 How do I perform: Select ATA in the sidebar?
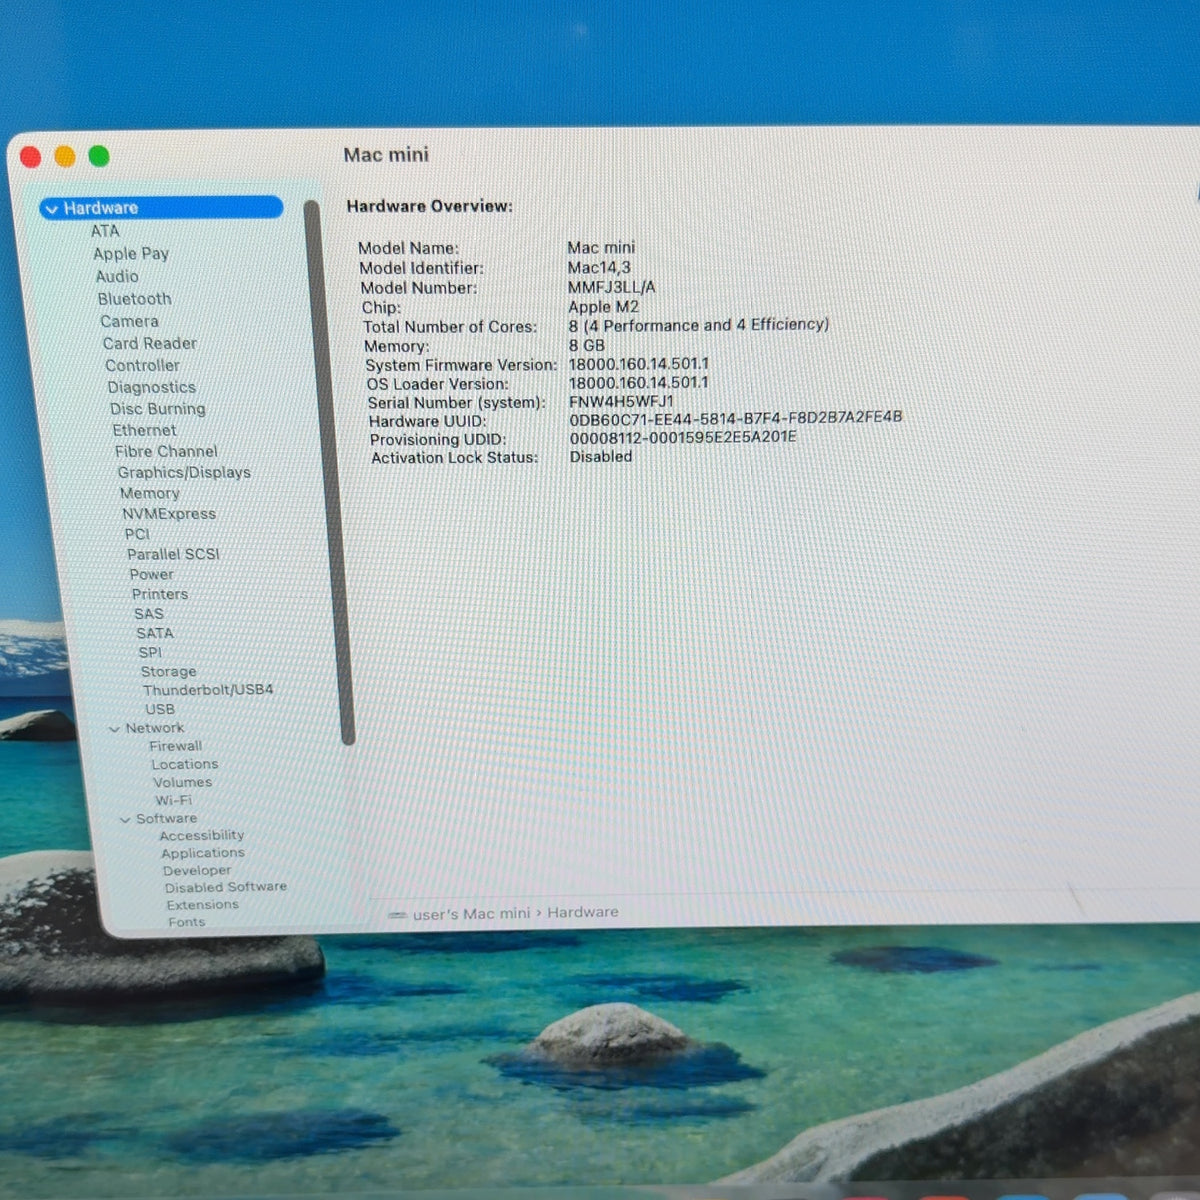[x=105, y=231]
